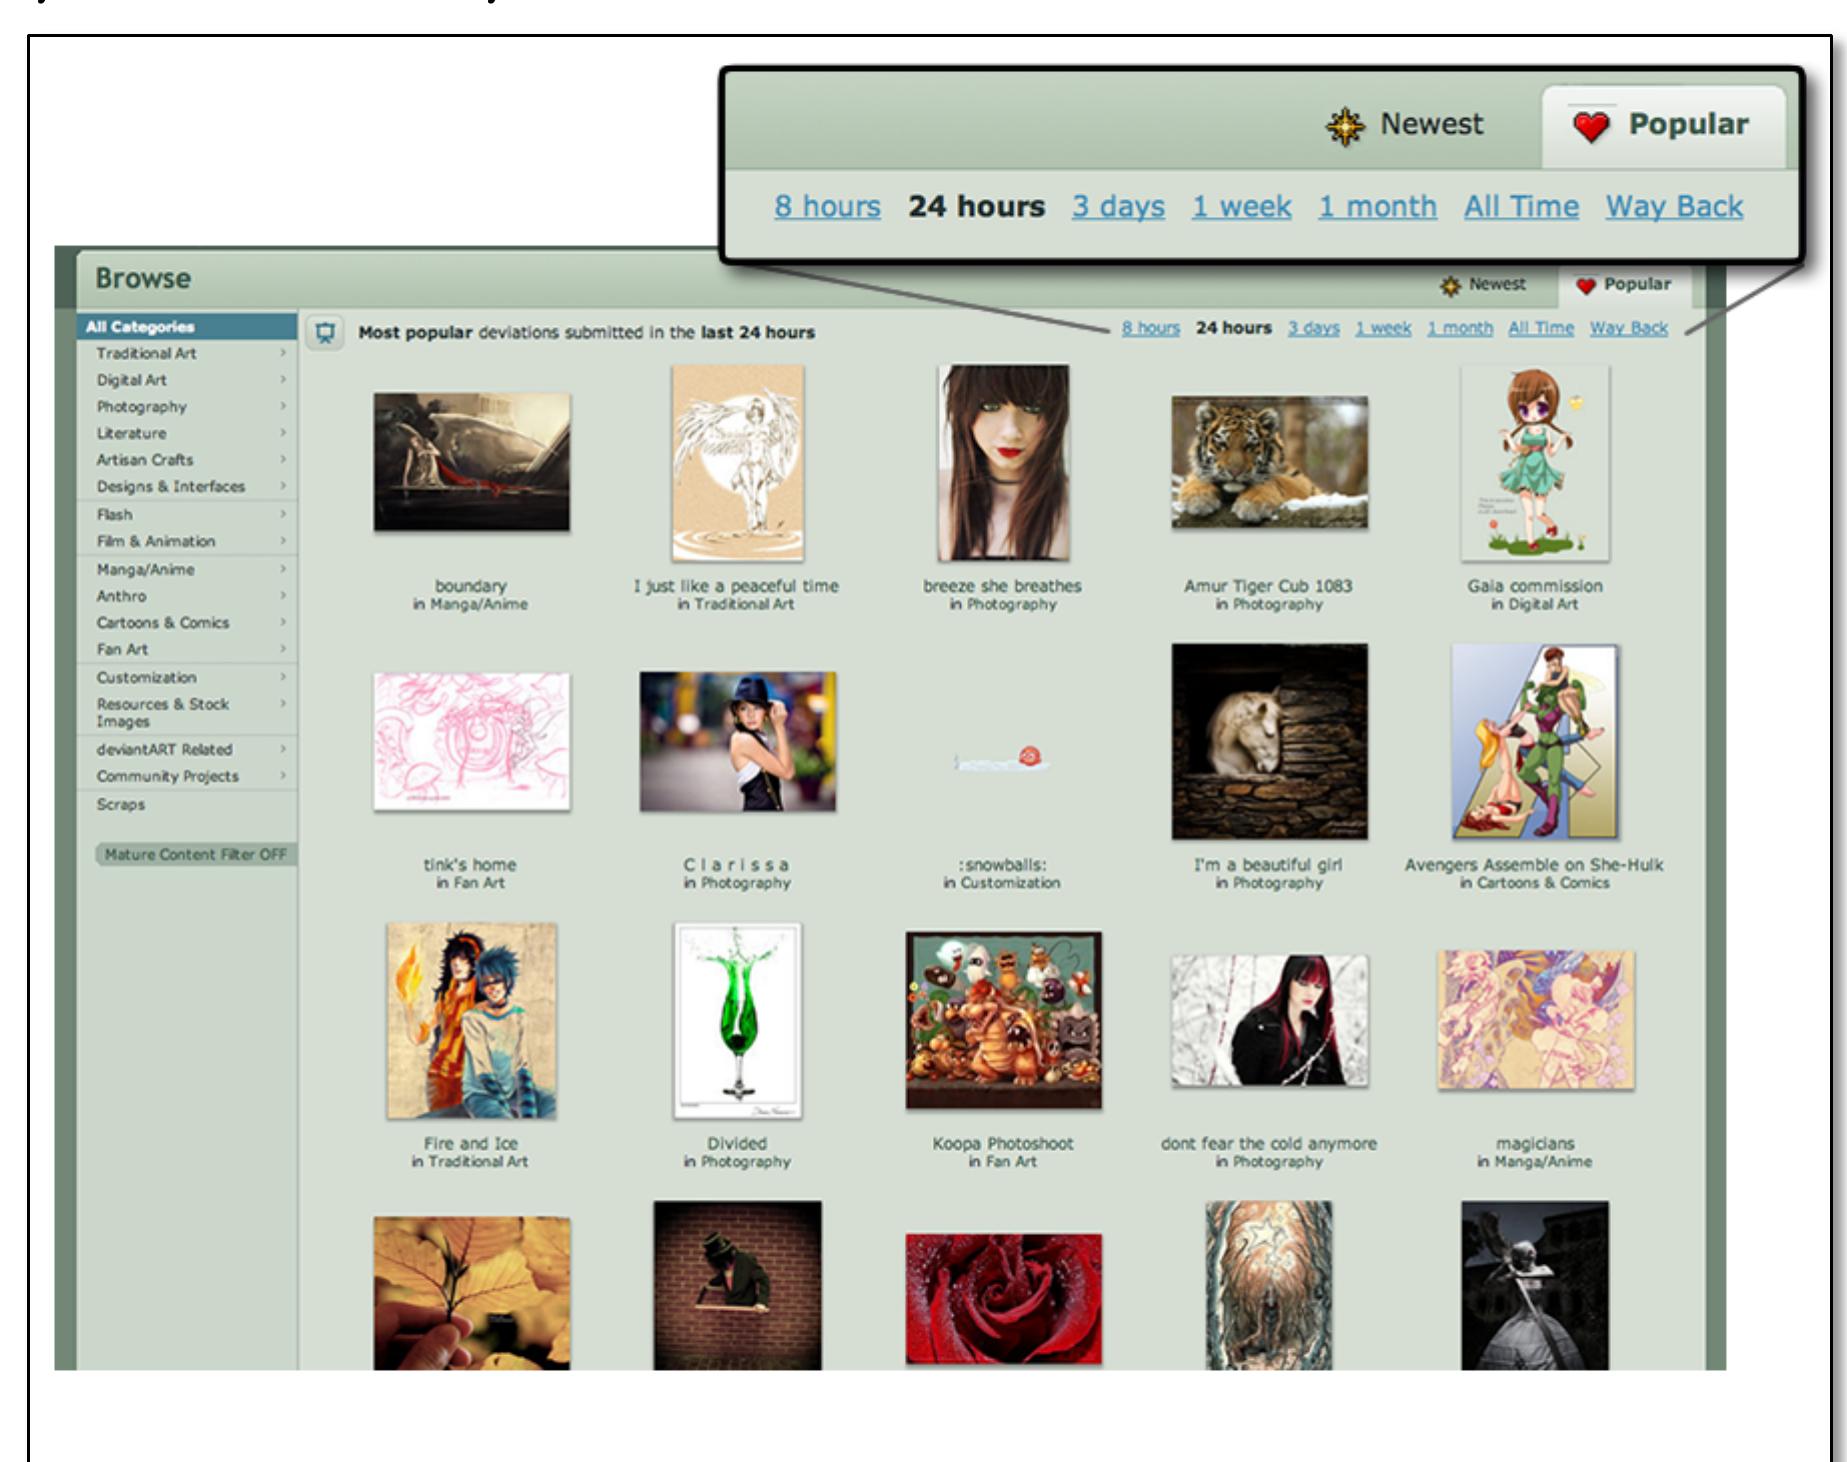Viewport: 1847px width, 1462px height.
Task: Select Scraps in the category sidebar
Action: tap(121, 804)
